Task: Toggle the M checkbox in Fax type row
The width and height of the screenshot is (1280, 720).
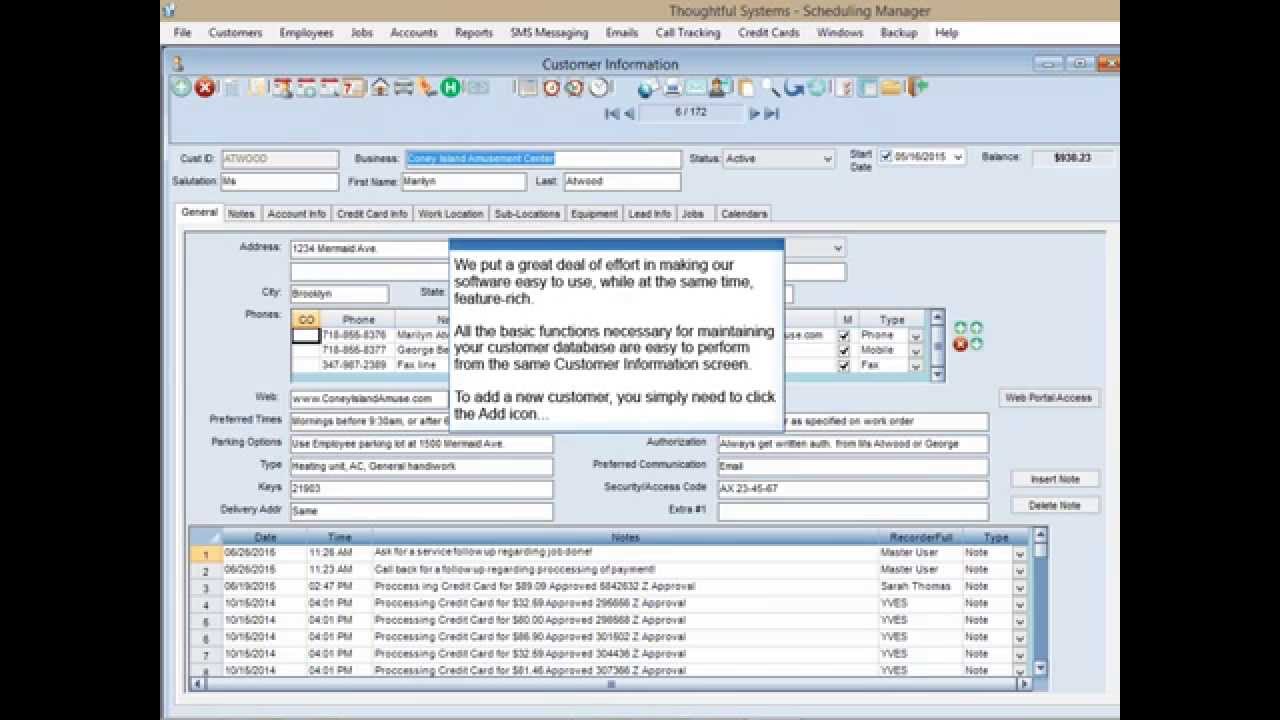Action: point(844,365)
